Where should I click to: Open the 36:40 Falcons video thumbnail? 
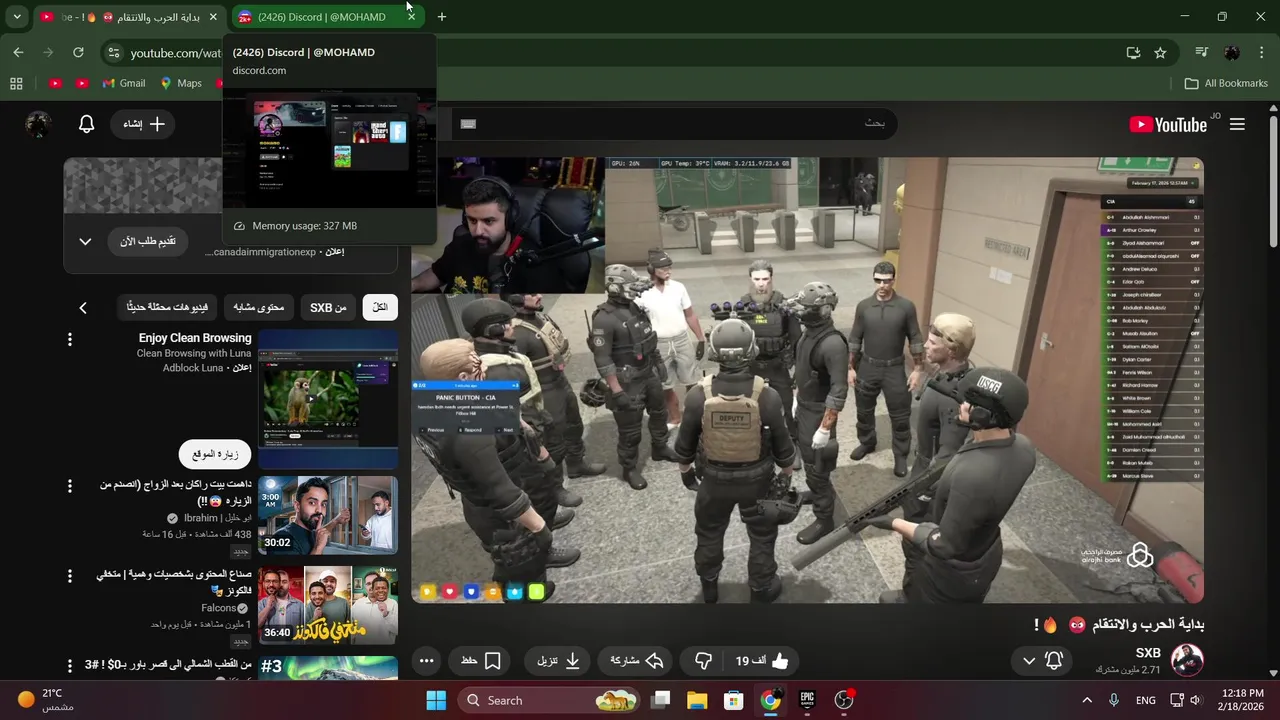tap(328, 605)
